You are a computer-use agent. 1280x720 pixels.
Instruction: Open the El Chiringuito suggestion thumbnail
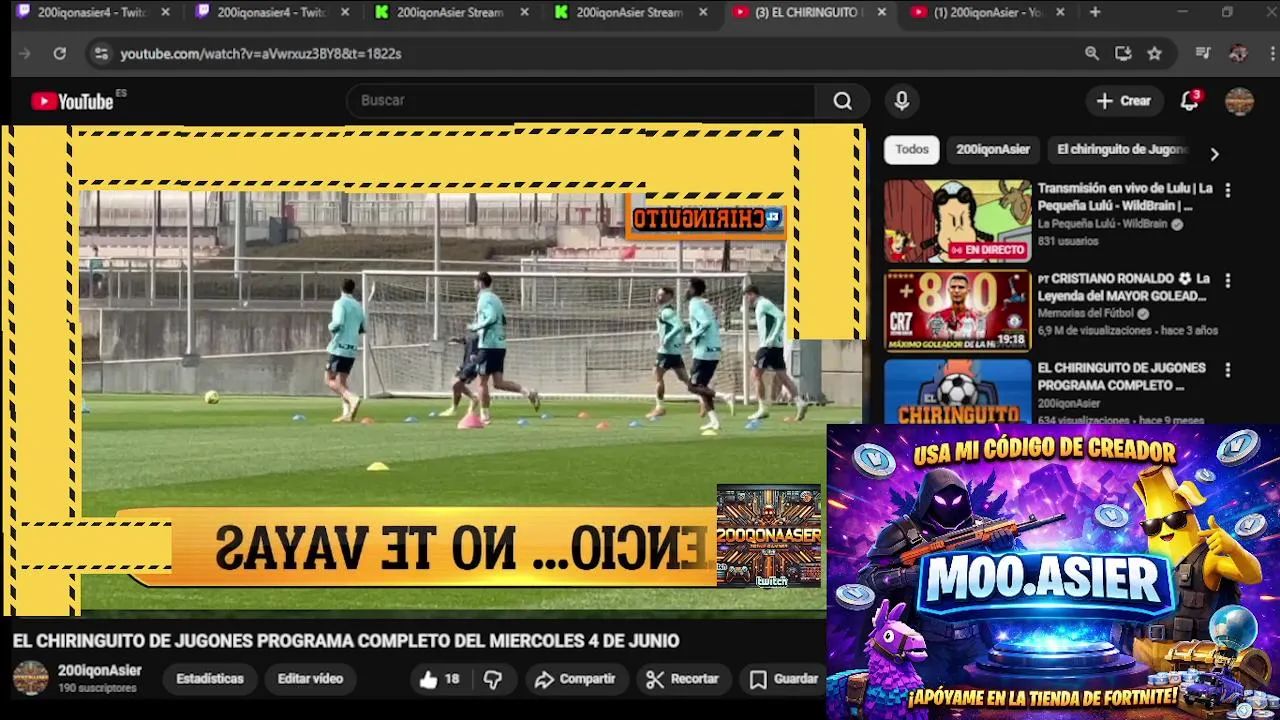pyautogui.click(x=957, y=392)
